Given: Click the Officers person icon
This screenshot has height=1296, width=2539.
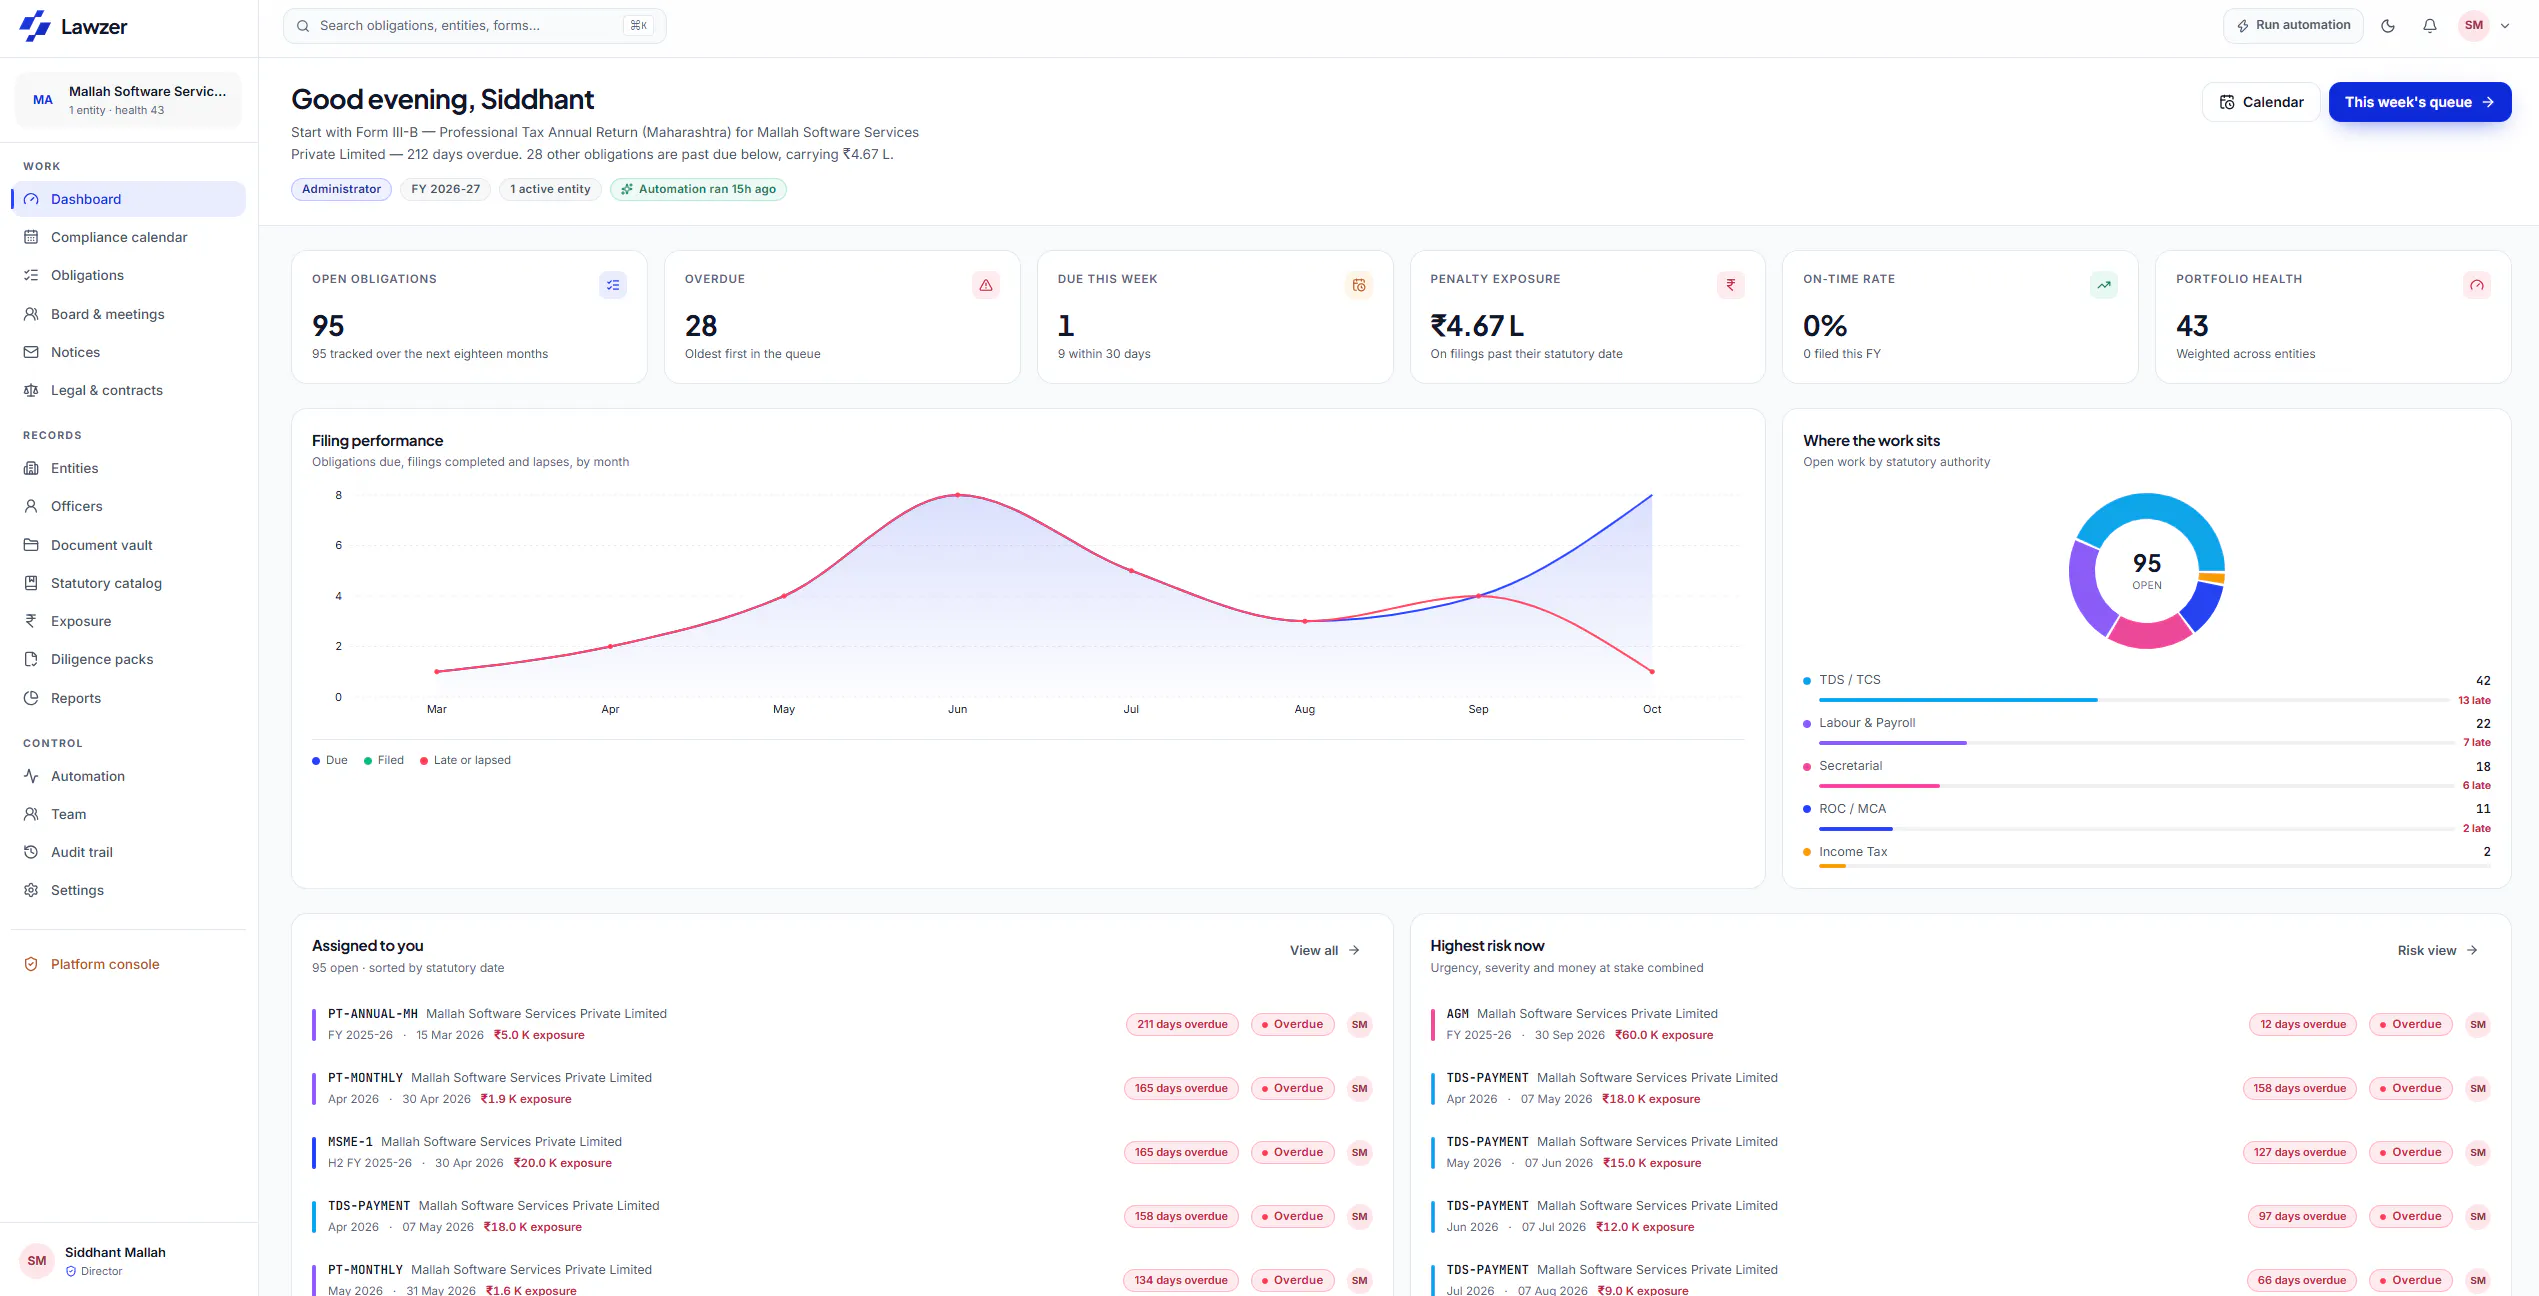Looking at the screenshot, I should (31, 506).
